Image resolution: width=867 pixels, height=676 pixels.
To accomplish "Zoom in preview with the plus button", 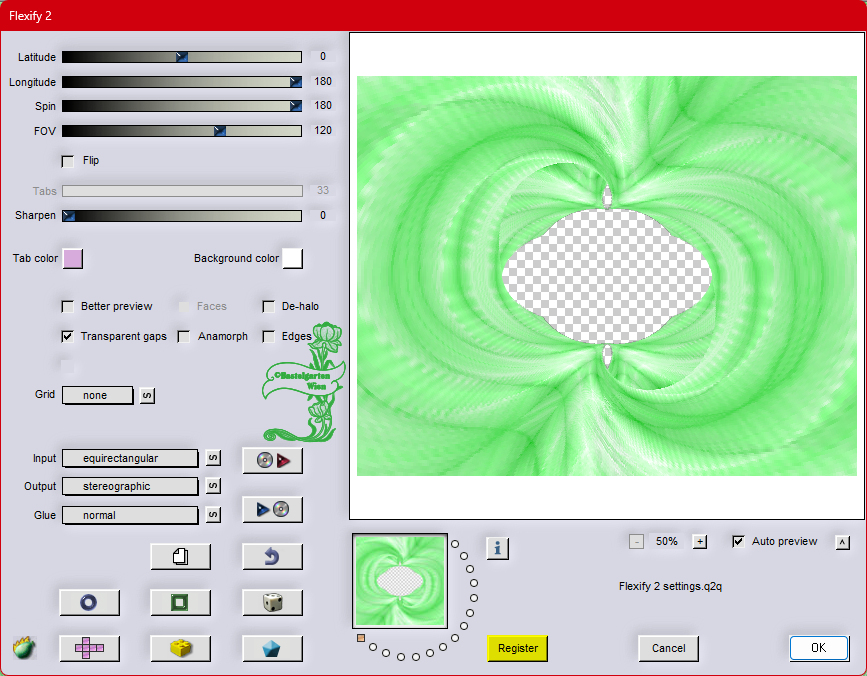I will [700, 542].
